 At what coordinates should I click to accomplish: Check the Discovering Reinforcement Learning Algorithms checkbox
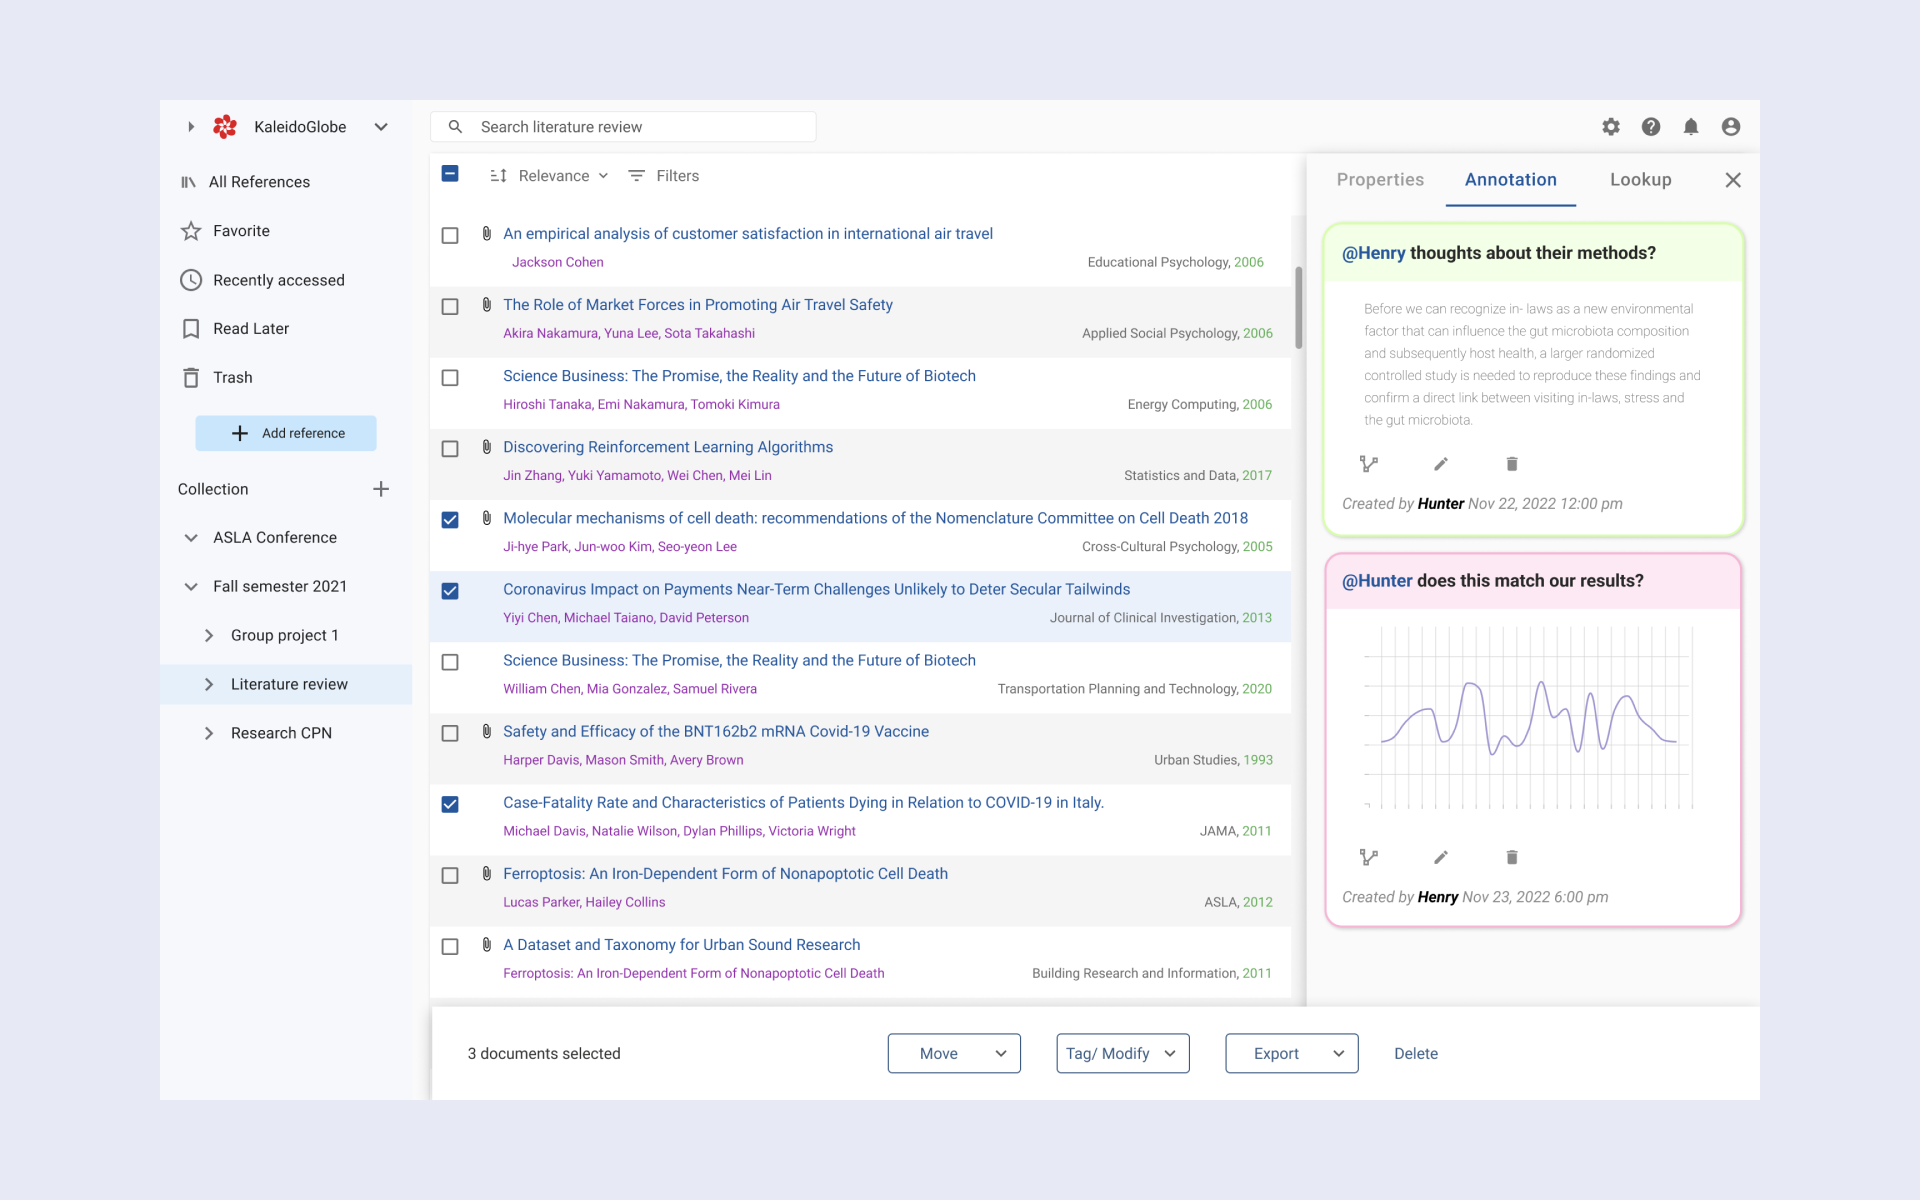click(450, 449)
